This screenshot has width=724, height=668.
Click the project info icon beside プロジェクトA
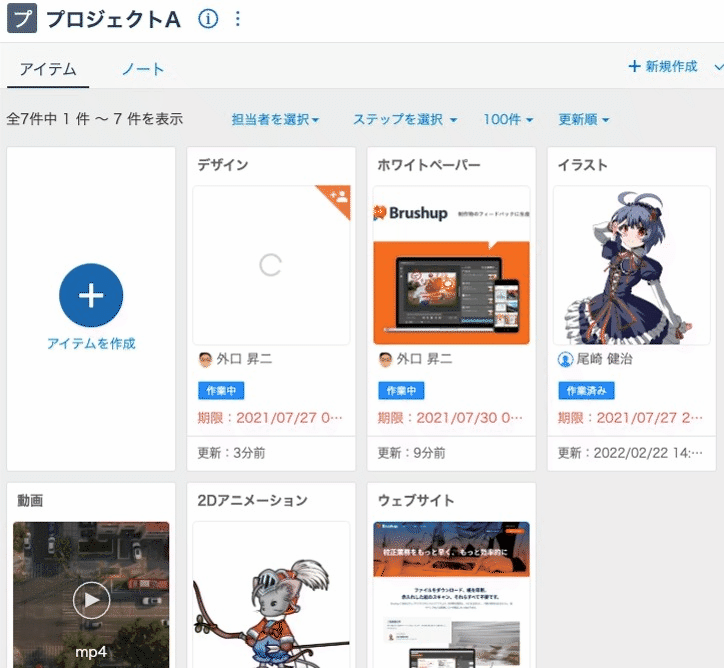[208, 19]
